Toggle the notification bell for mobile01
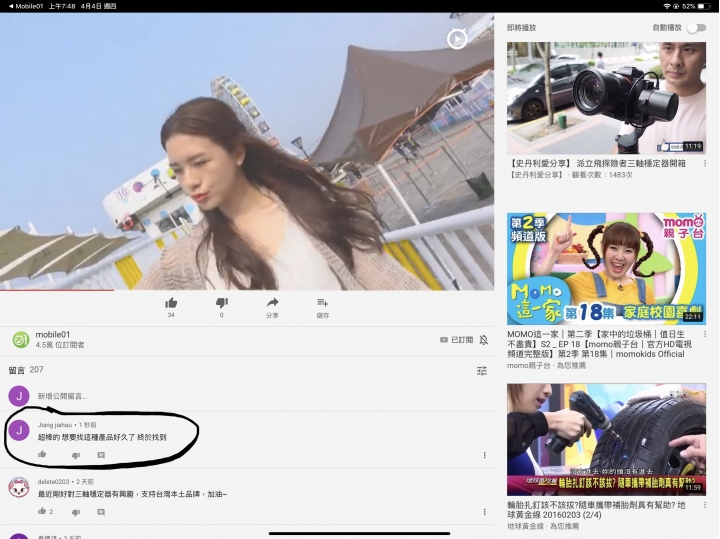The height and width of the screenshot is (539, 720). 484,340
